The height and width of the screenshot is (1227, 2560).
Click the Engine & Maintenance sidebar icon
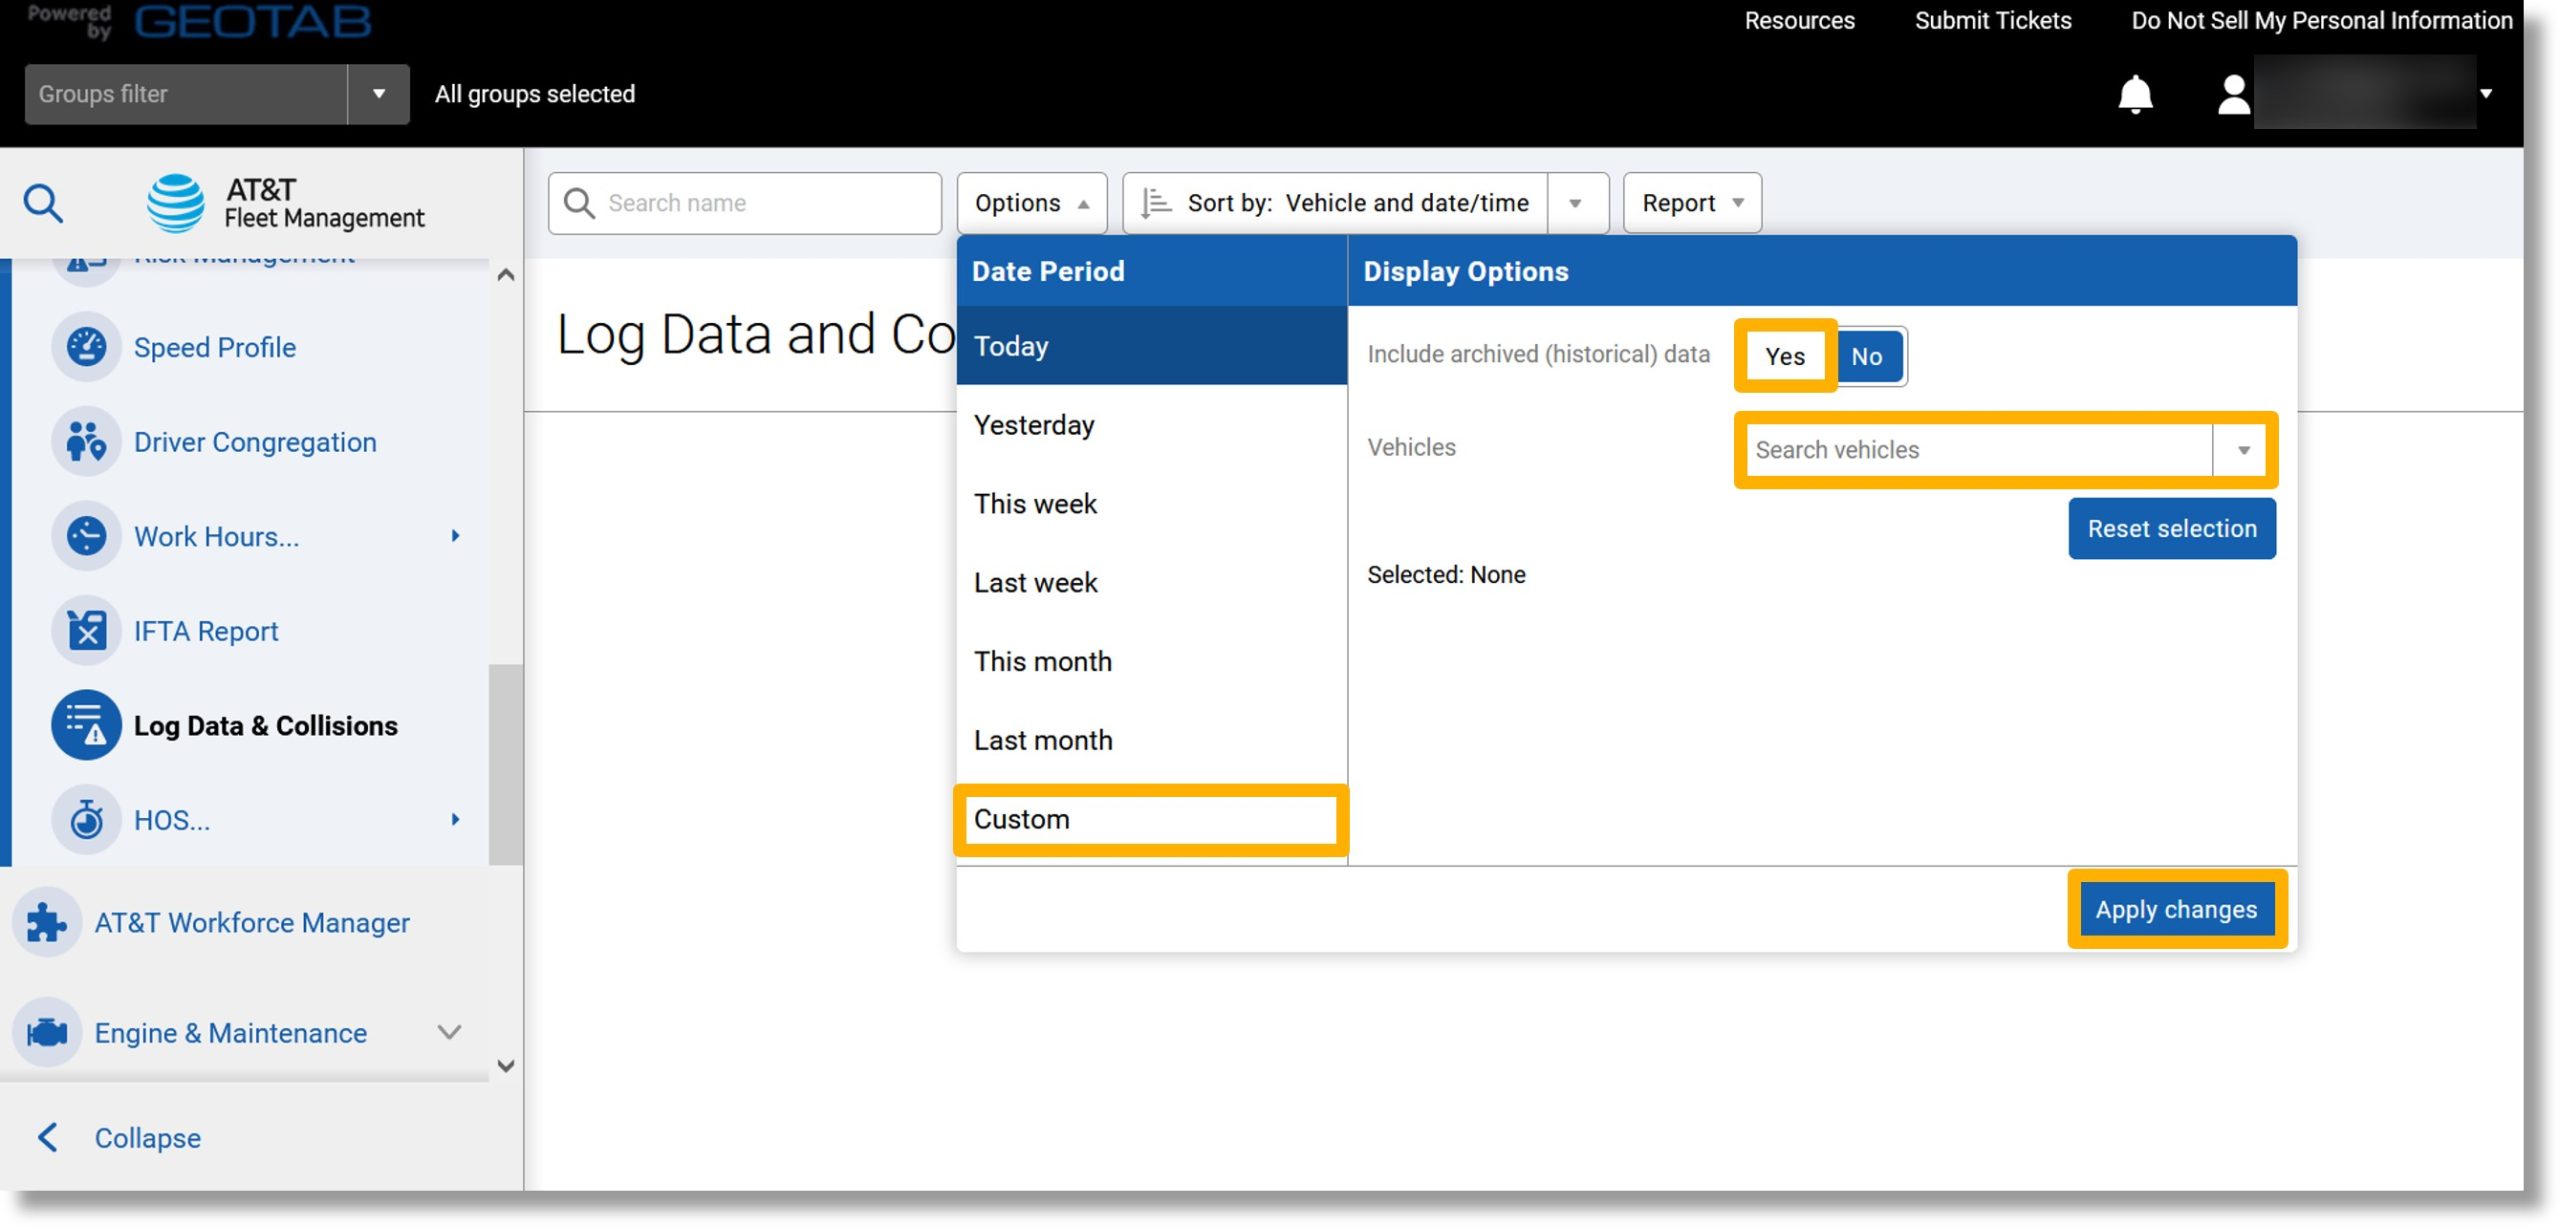46,1030
